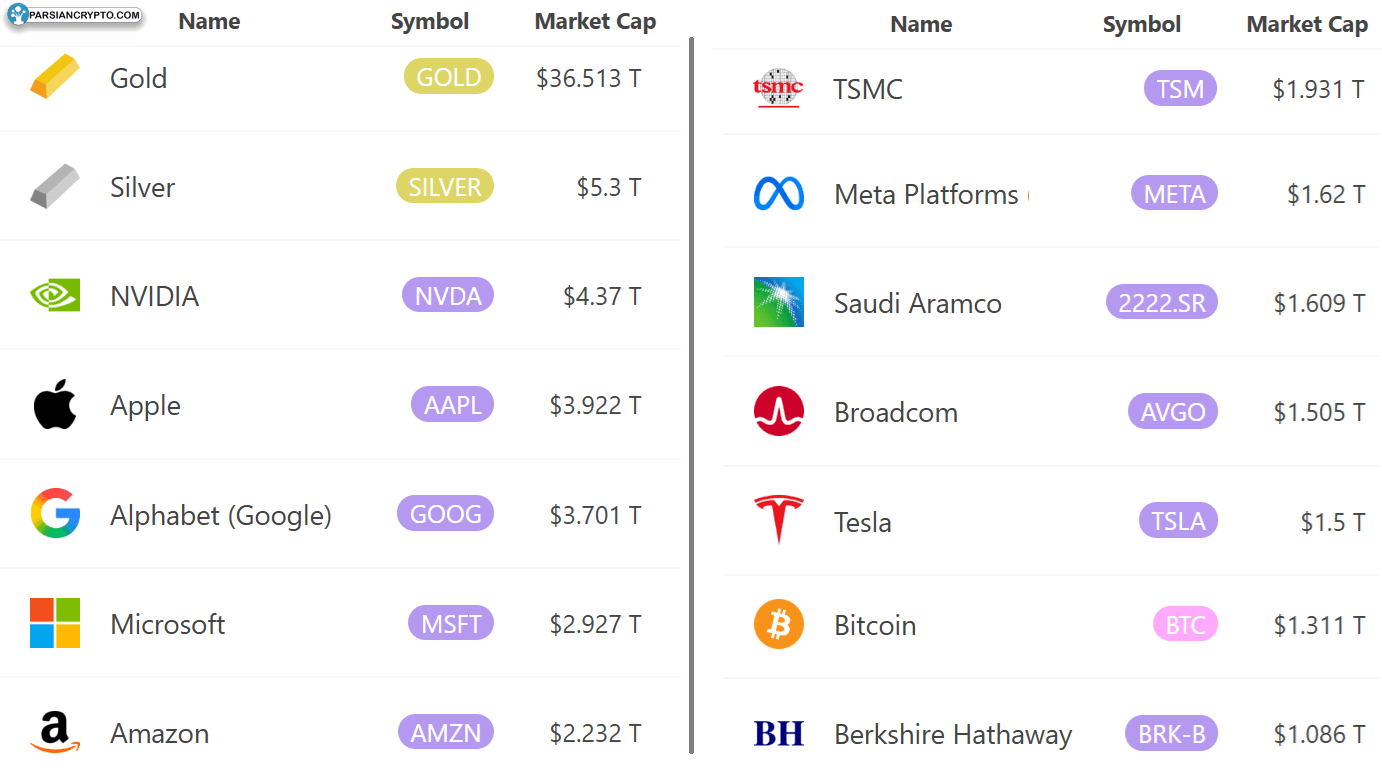
Task: Click the left table vertical scrollbar
Action: (x=691, y=400)
